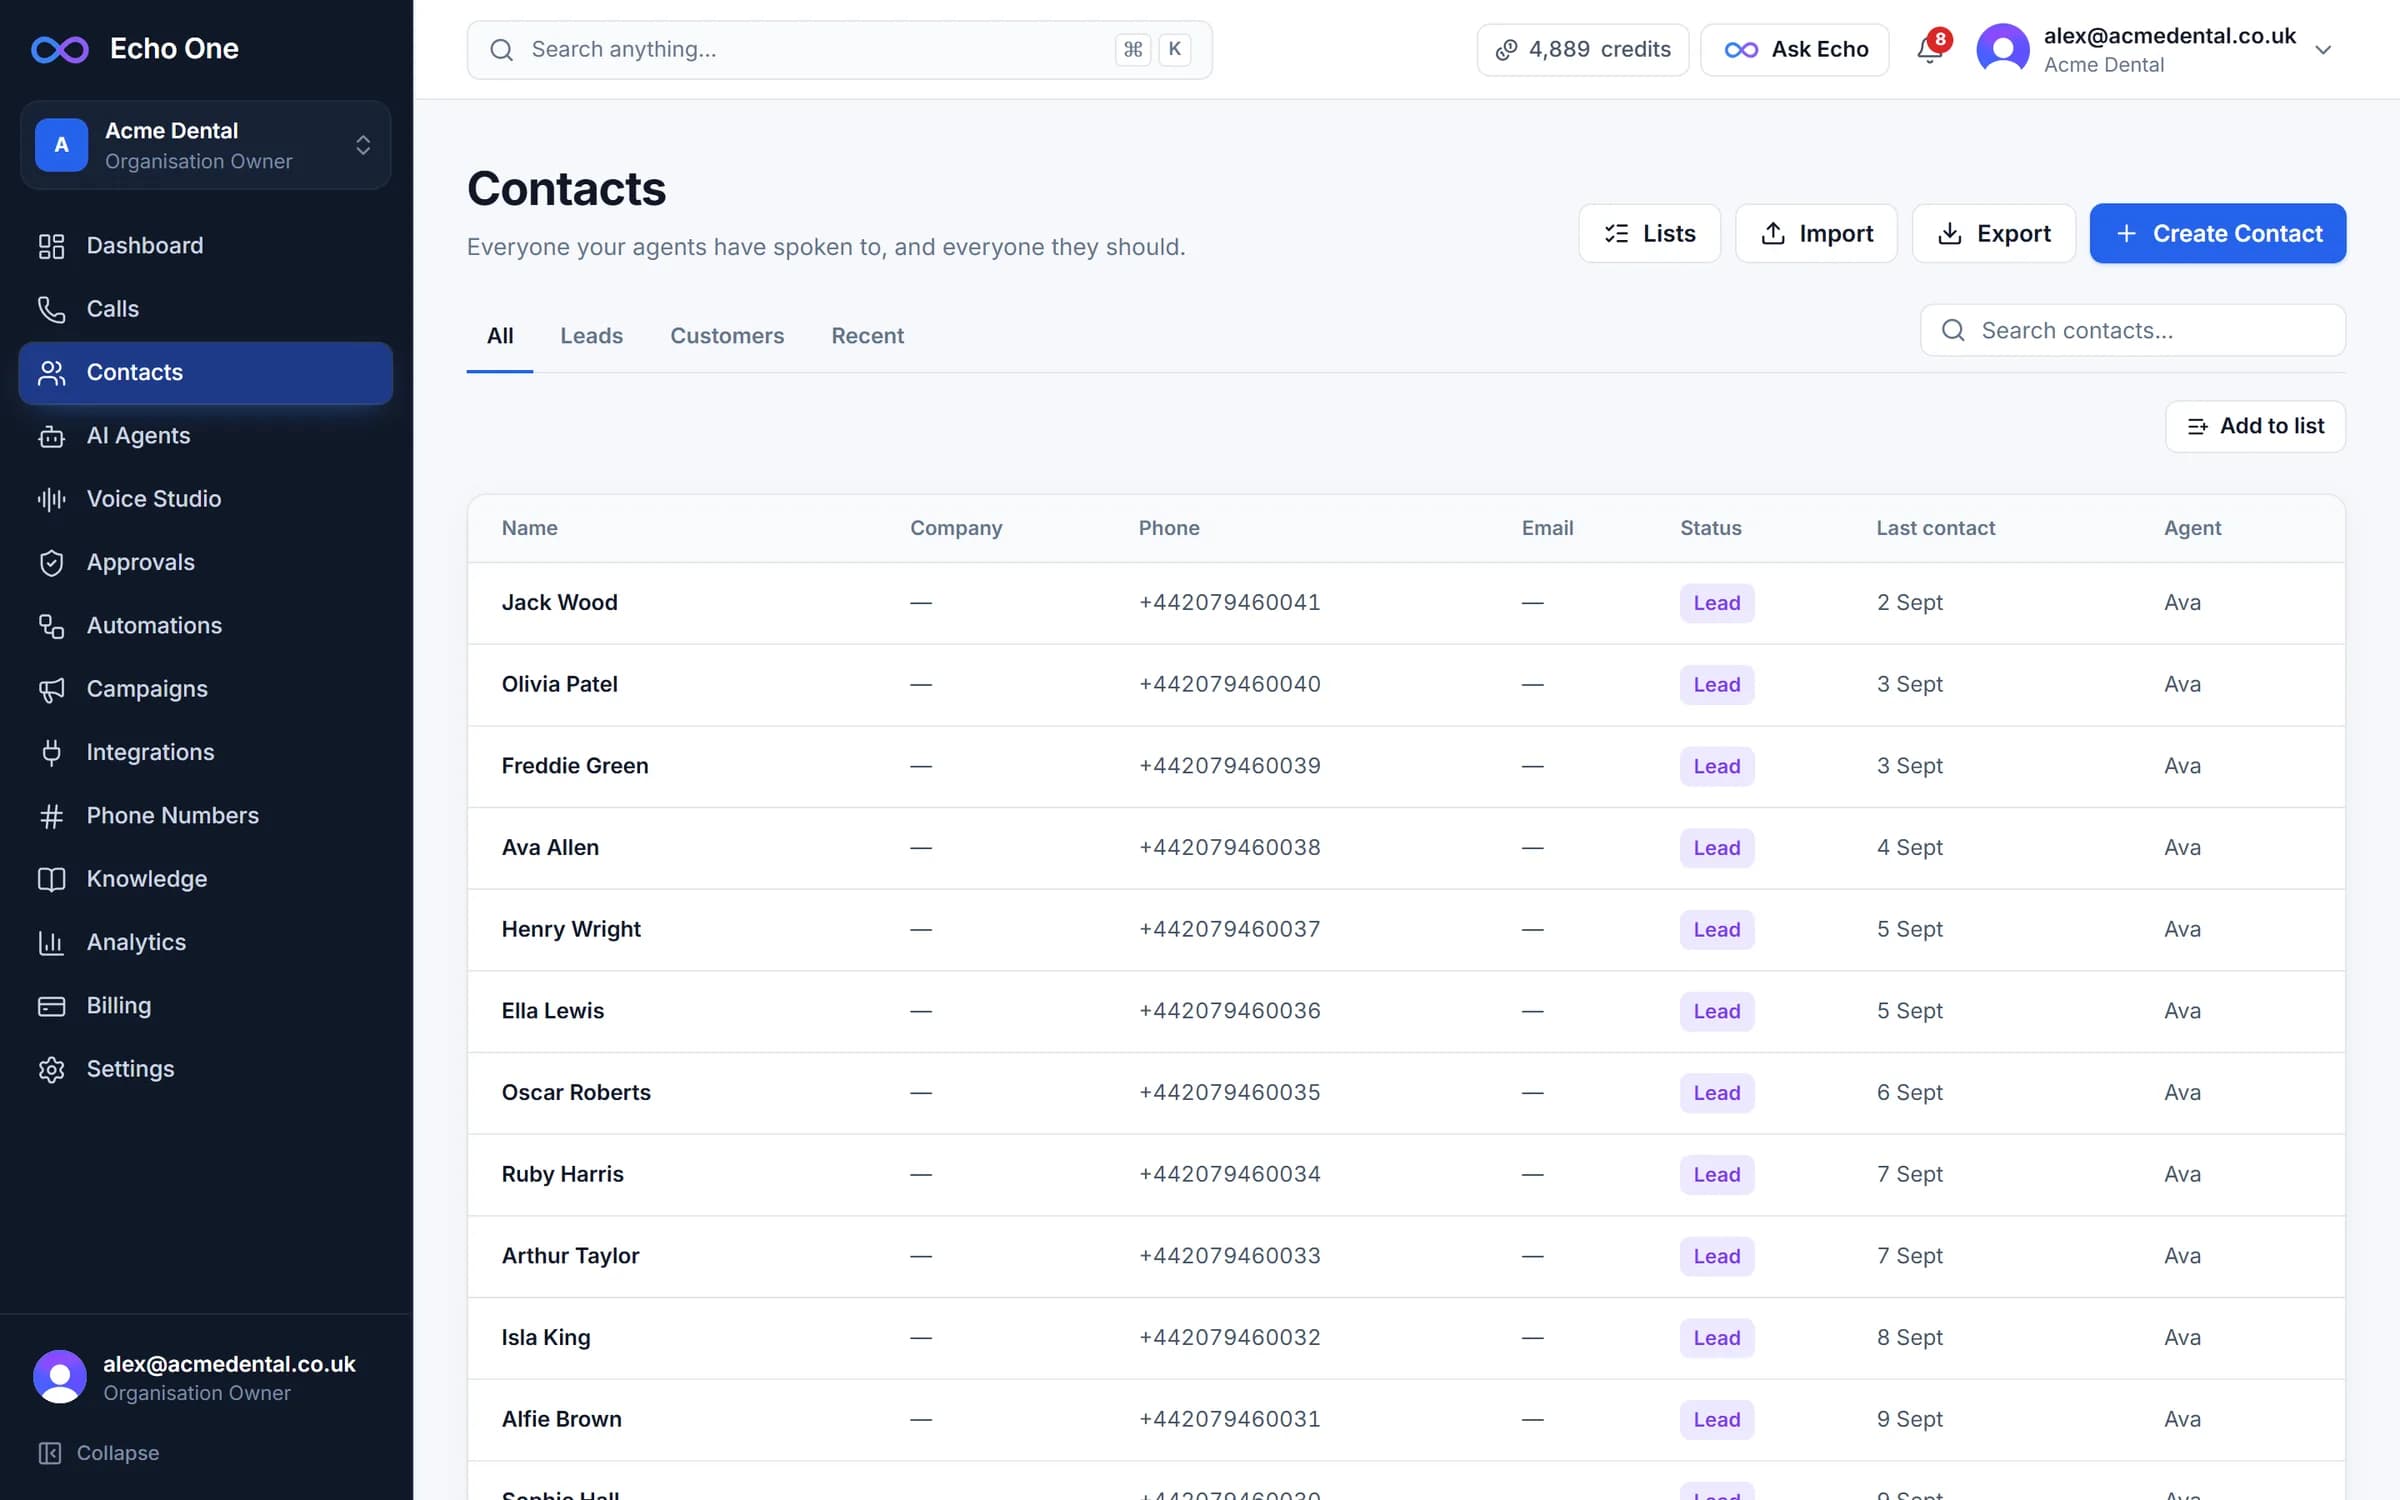The width and height of the screenshot is (2400, 1500).
Task: Focus the Search anything field
Action: pos(839,49)
